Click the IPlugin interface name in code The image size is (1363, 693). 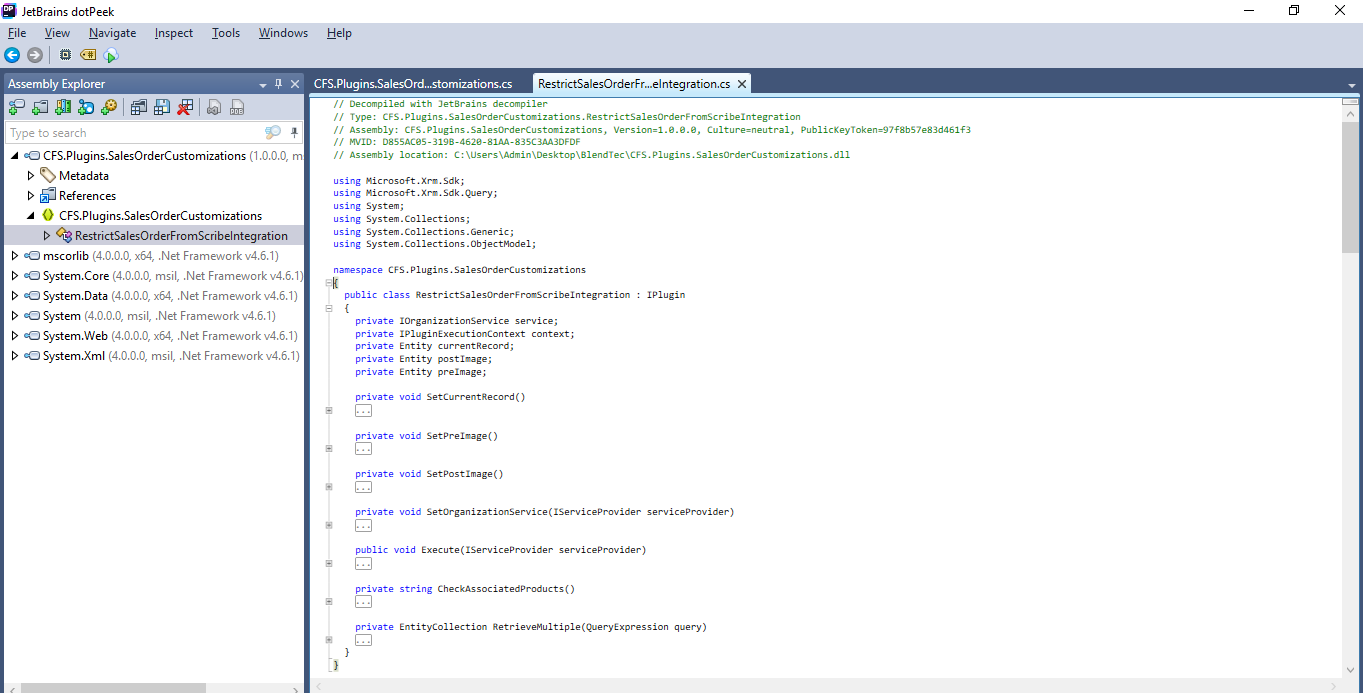pos(666,295)
